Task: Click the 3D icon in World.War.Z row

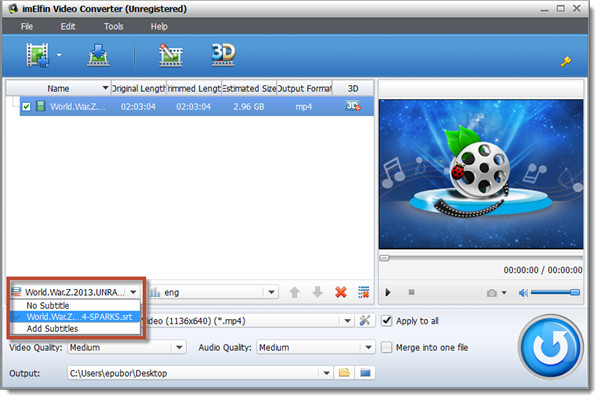Action: click(x=352, y=106)
